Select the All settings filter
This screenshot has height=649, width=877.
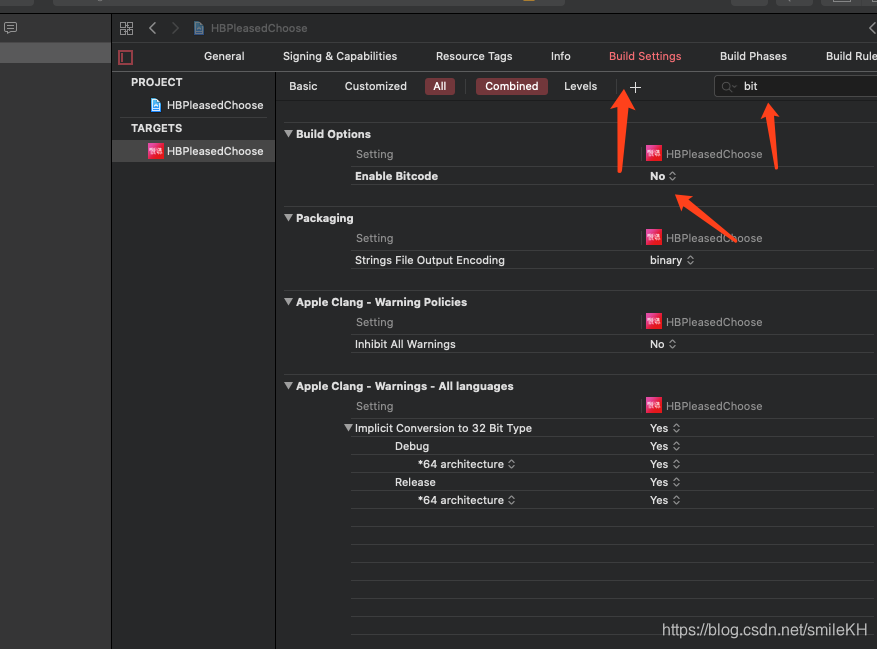point(440,86)
